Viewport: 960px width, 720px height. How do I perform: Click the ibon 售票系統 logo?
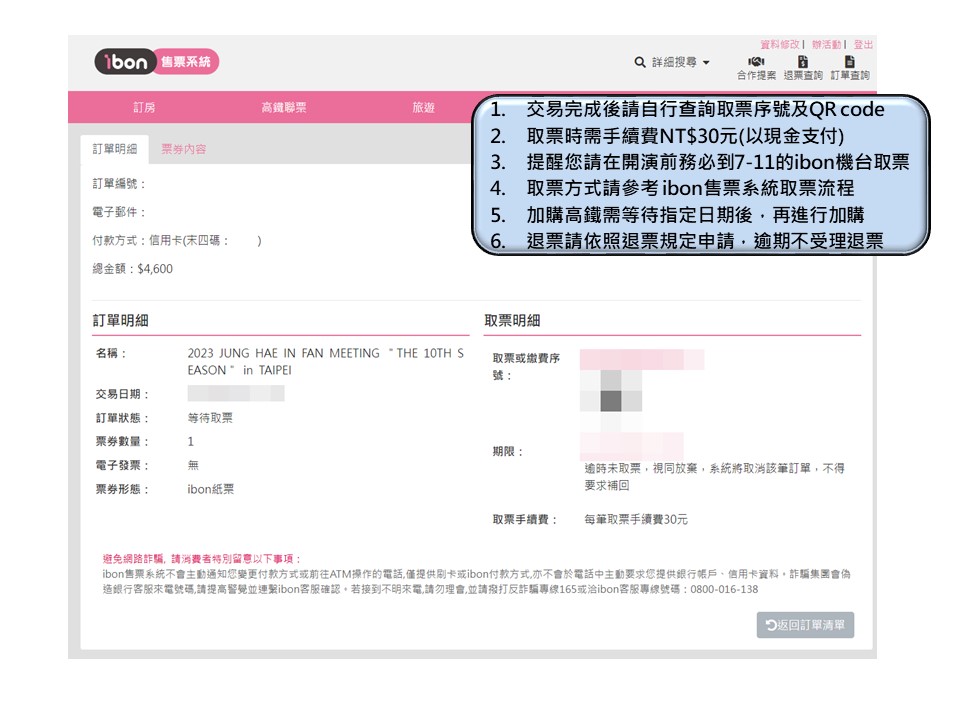pos(156,62)
